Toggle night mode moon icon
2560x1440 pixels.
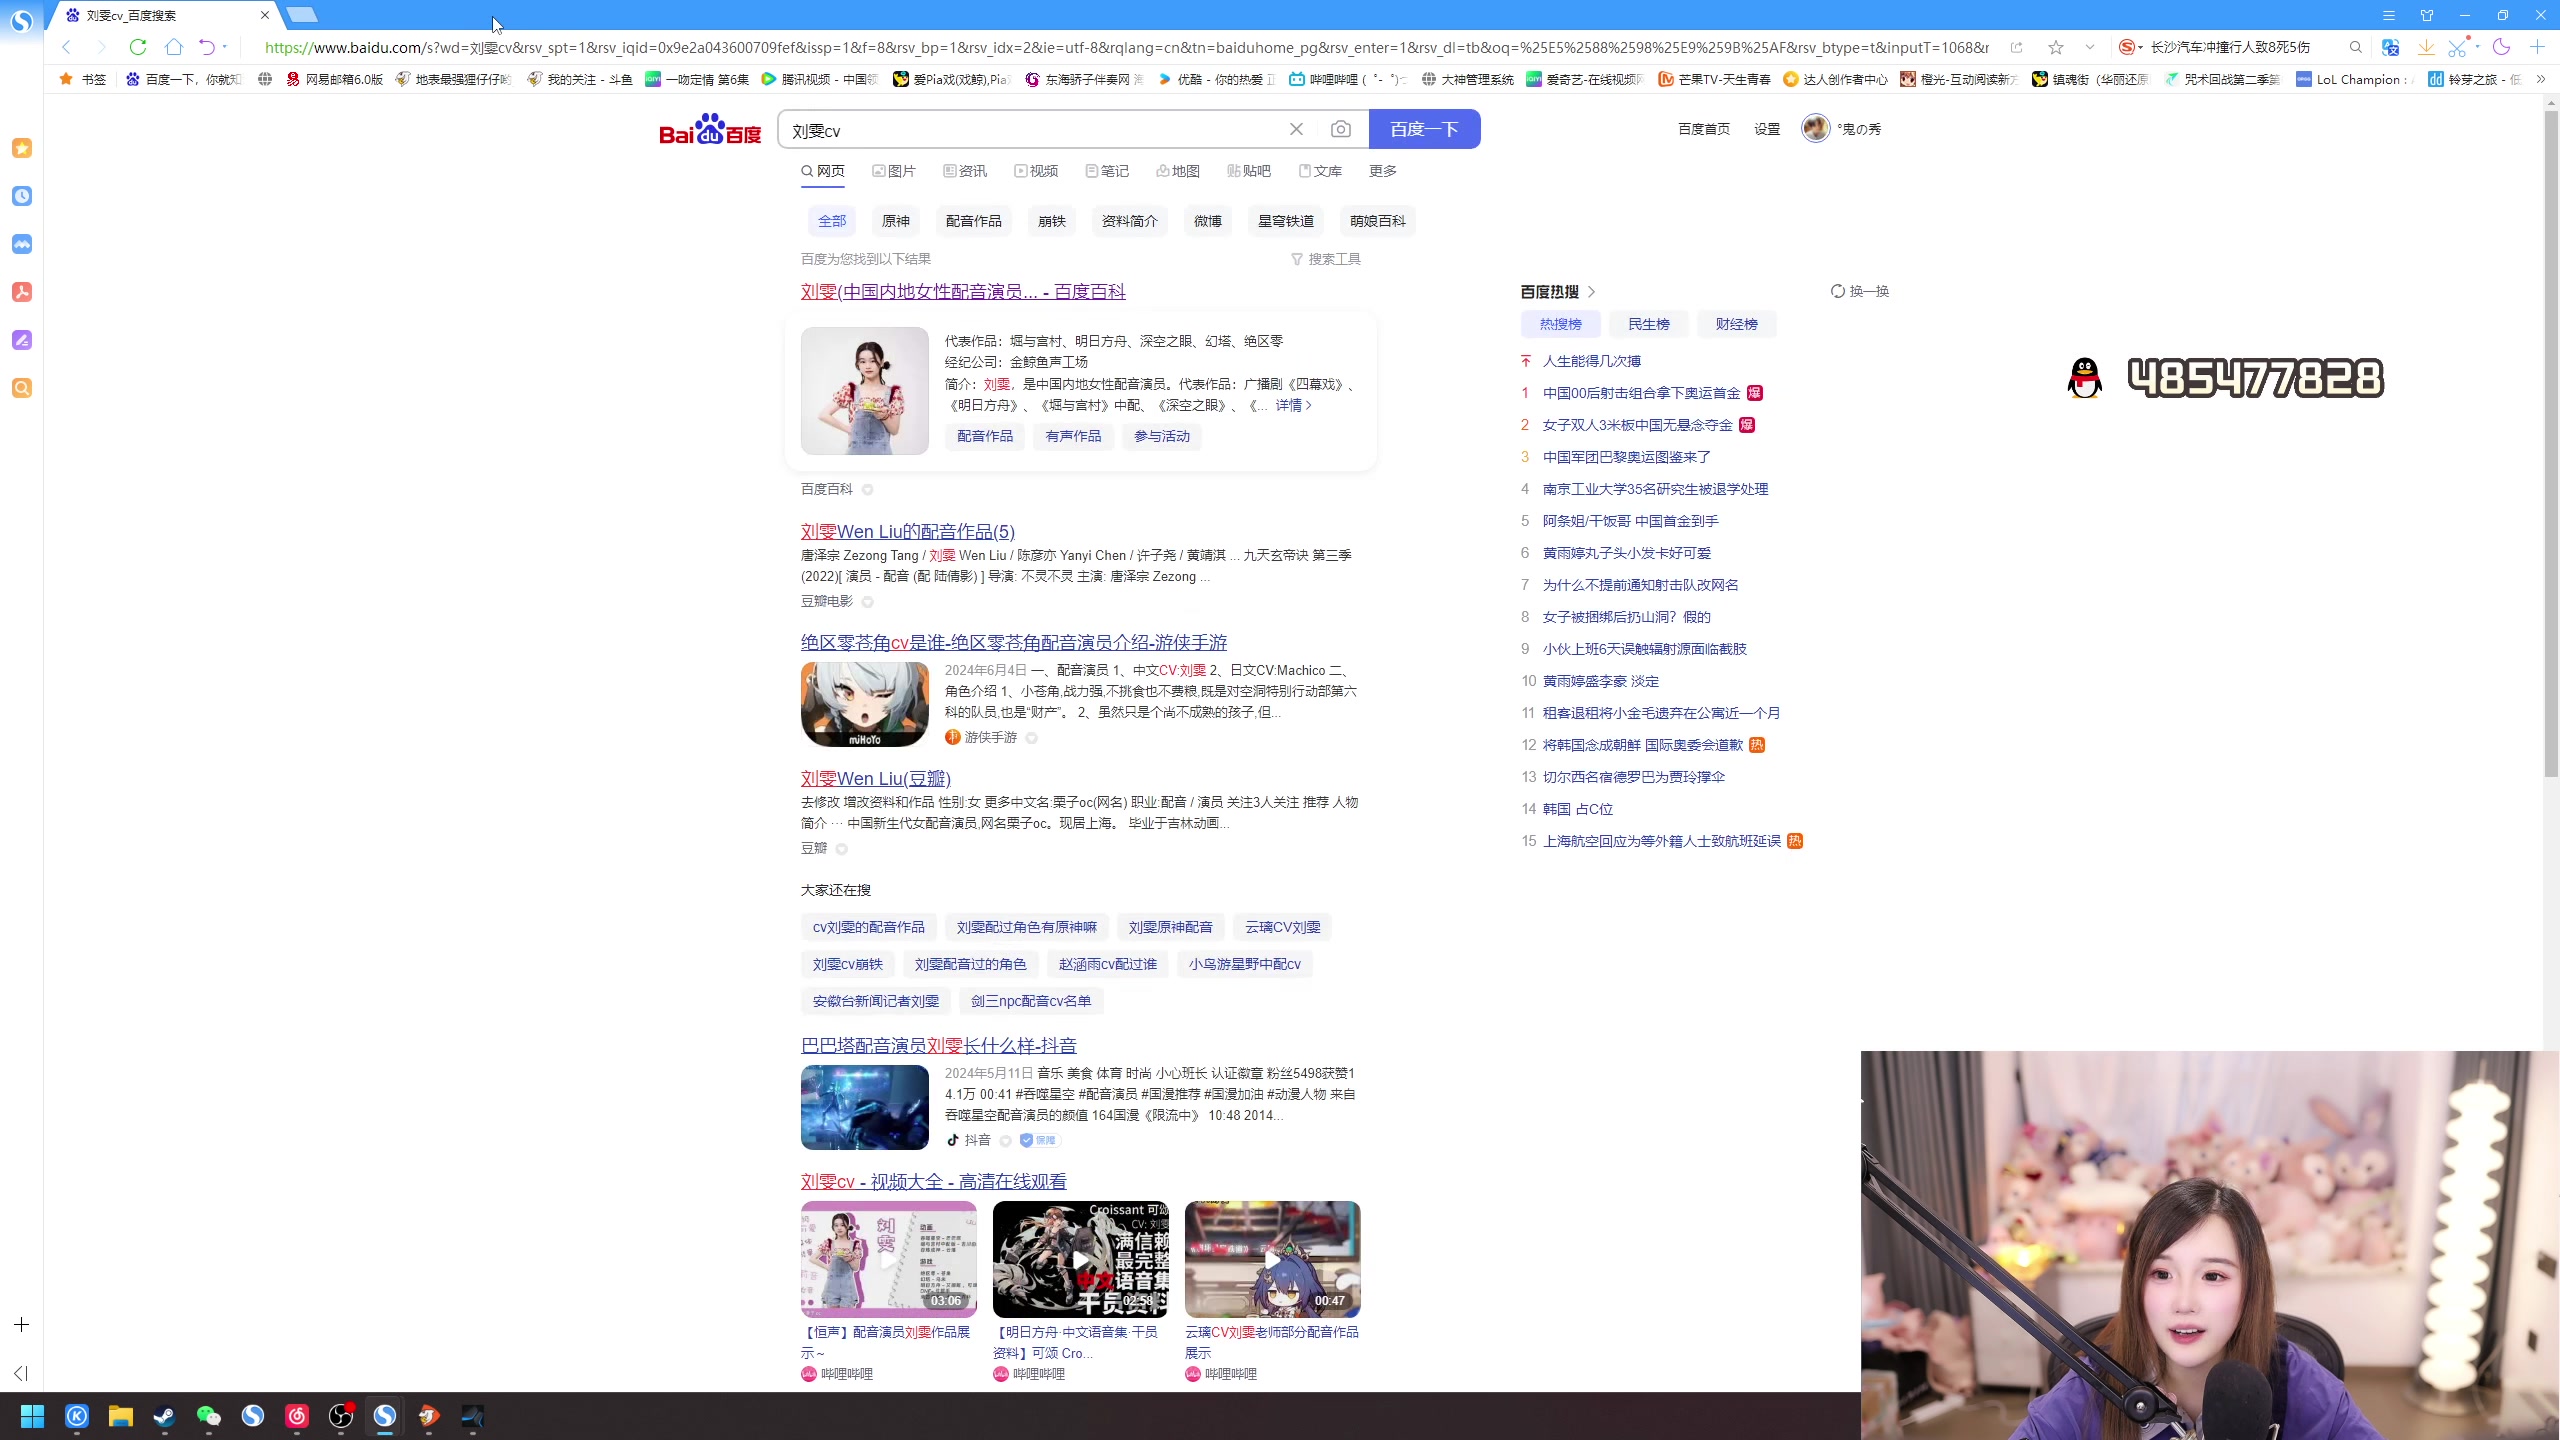click(2501, 47)
